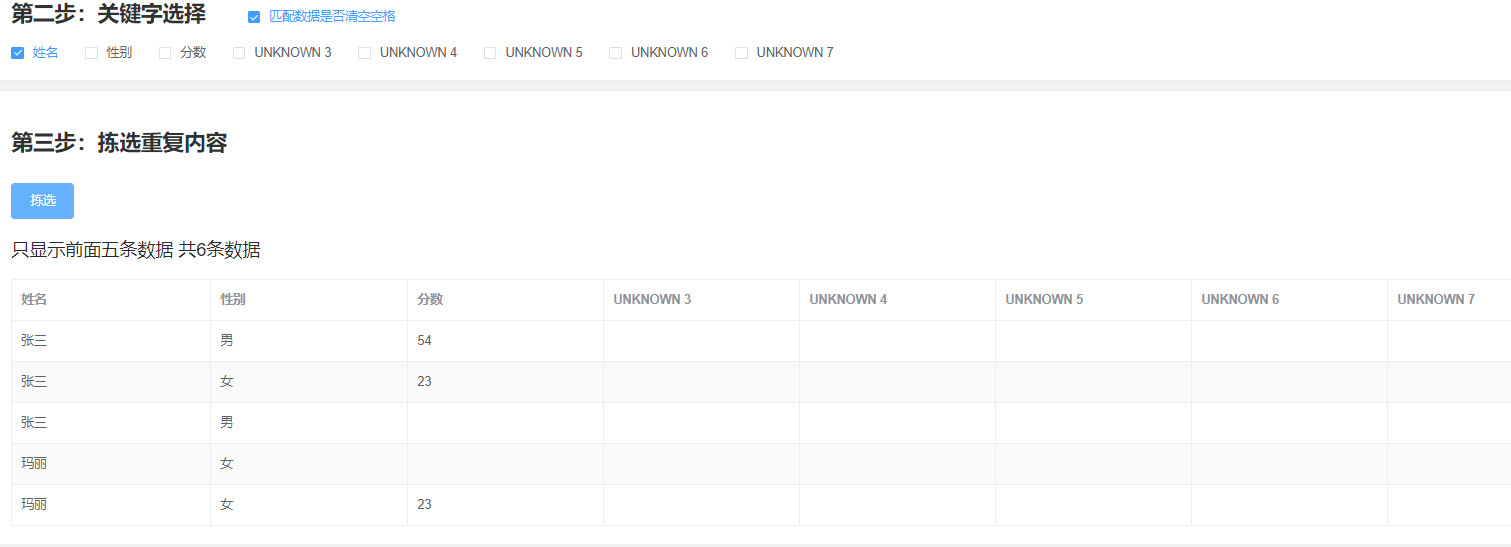Click the 分数 table column header

tap(505, 300)
